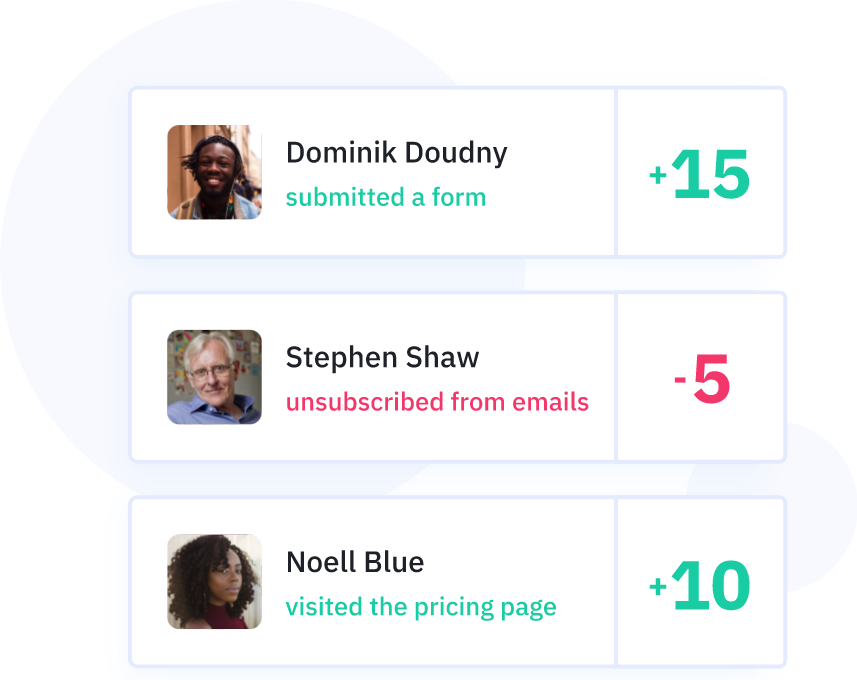Click the vertical divider in Stephen's card
857x680 pixels.
(616, 377)
